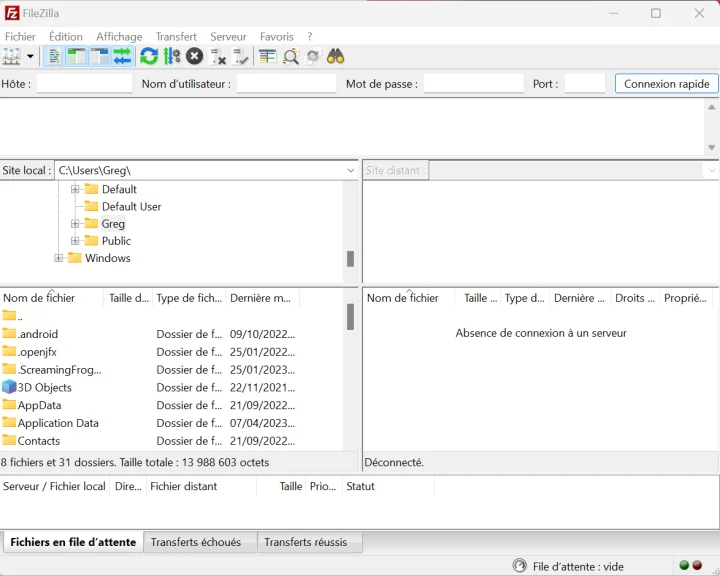Click message log scroll down arrow

[x=711, y=147]
